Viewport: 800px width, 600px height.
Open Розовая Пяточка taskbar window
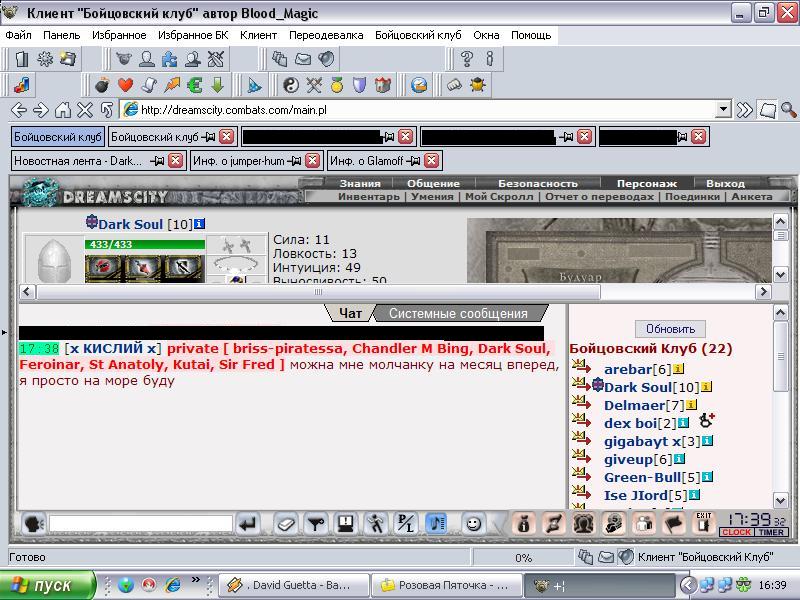pyautogui.click(x=447, y=585)
